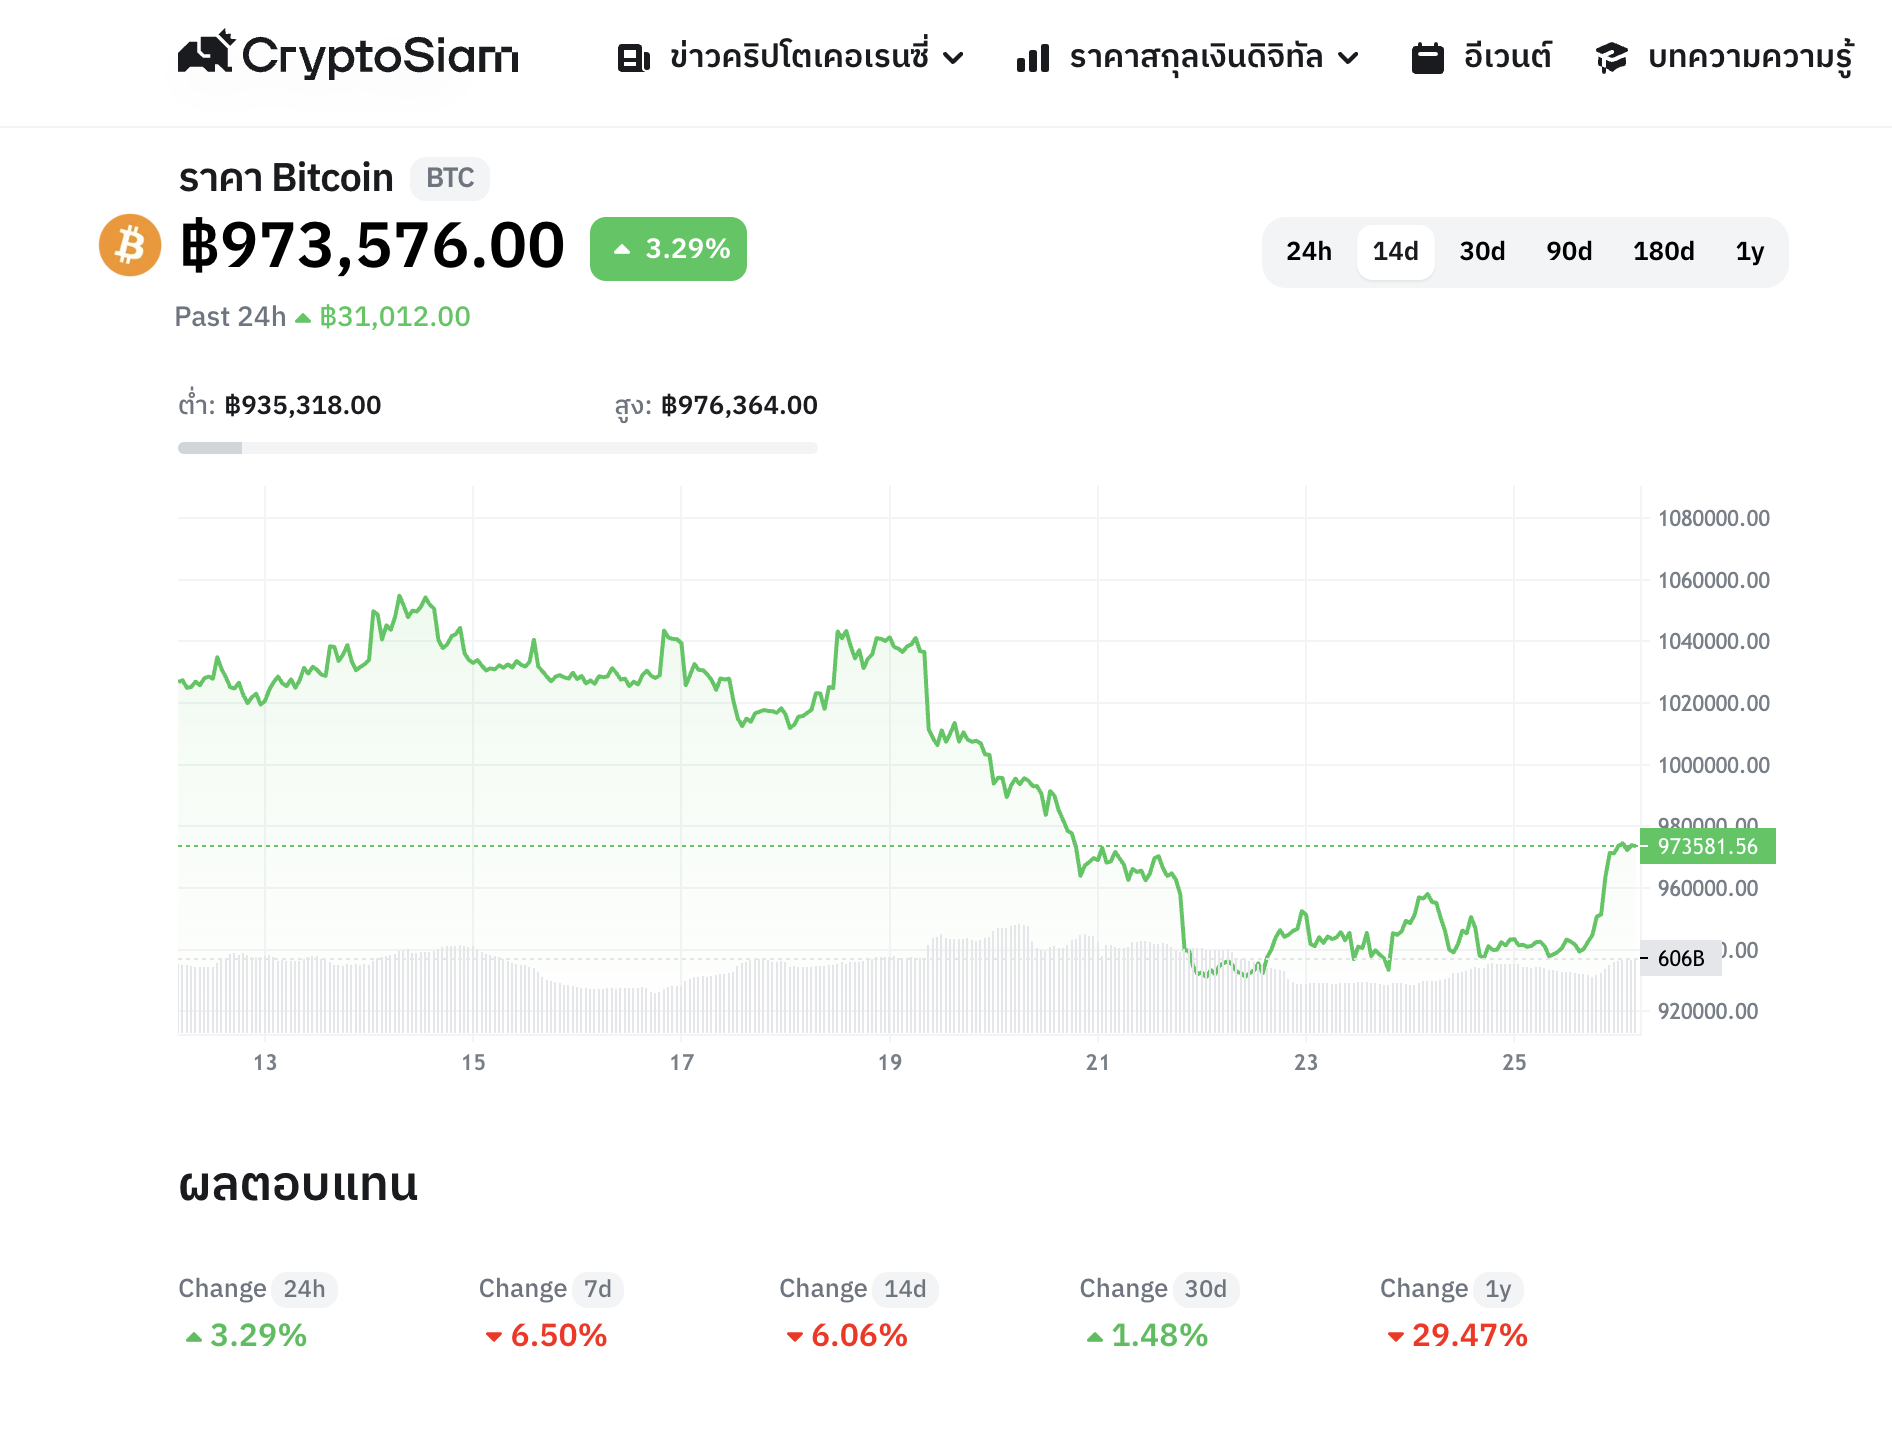1892x1436 pixels.
Task: Switch chart range to 1y
Action: pyautogui.click(x=1749, y=252)
